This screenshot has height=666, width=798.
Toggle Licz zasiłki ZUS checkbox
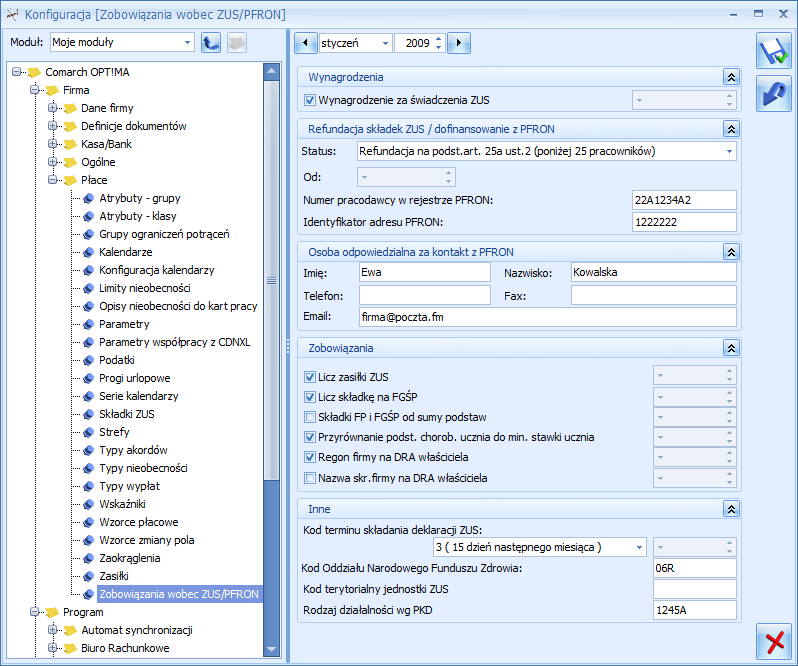(x=309, y=377)
